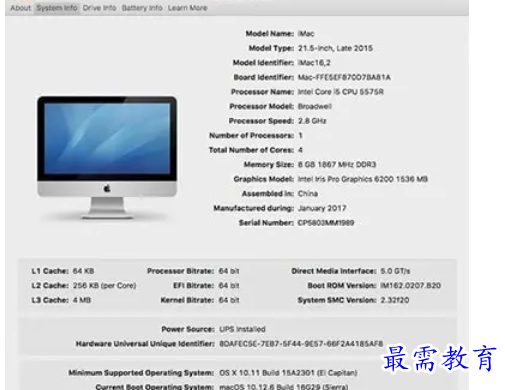The image size is (505, 390).
Task: Go to the Learn More tab
Action: [x=188, y=8]
